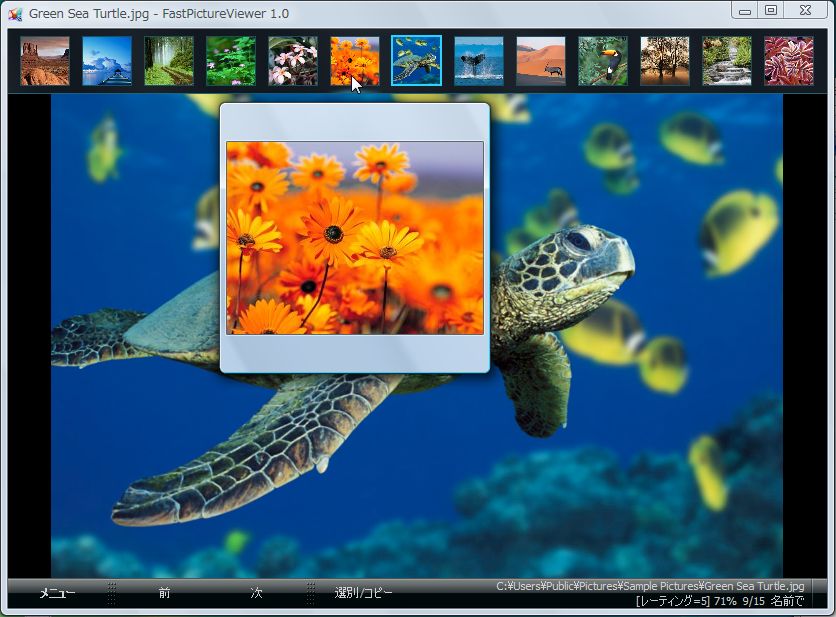Select the autumn trees thumbnail
Viewport: 836px width, 617px height.
664,61
